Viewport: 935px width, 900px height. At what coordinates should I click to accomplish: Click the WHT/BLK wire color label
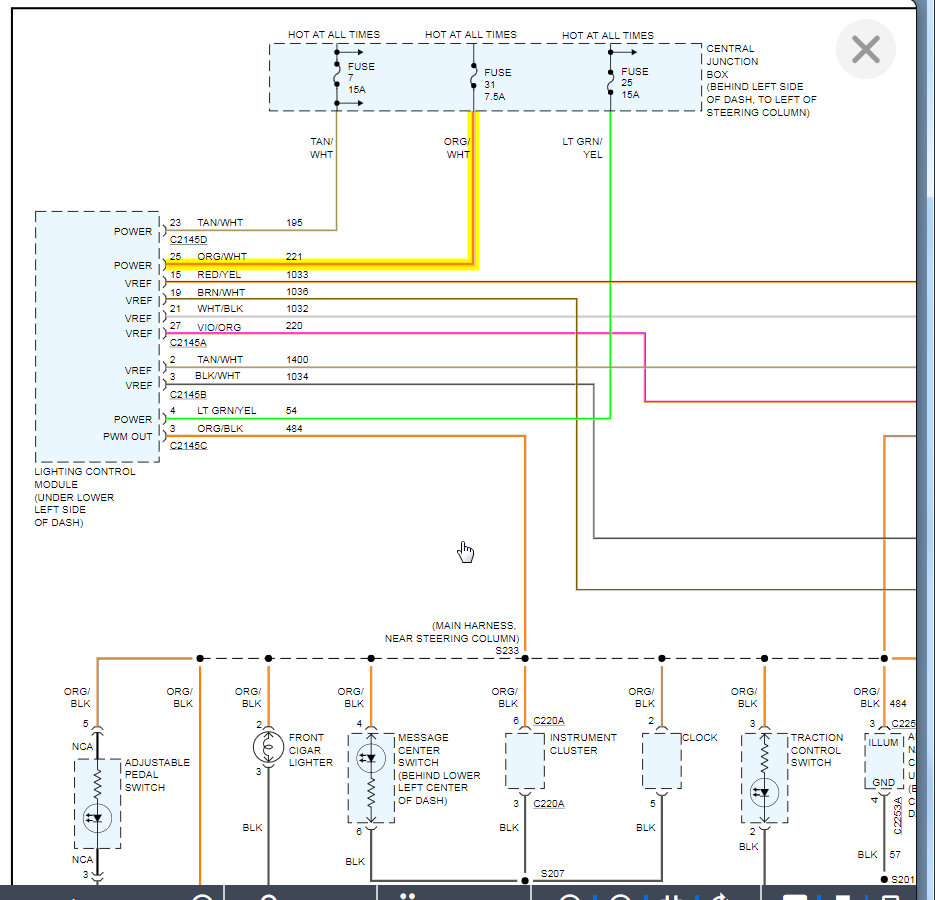[x=220, y=308]
